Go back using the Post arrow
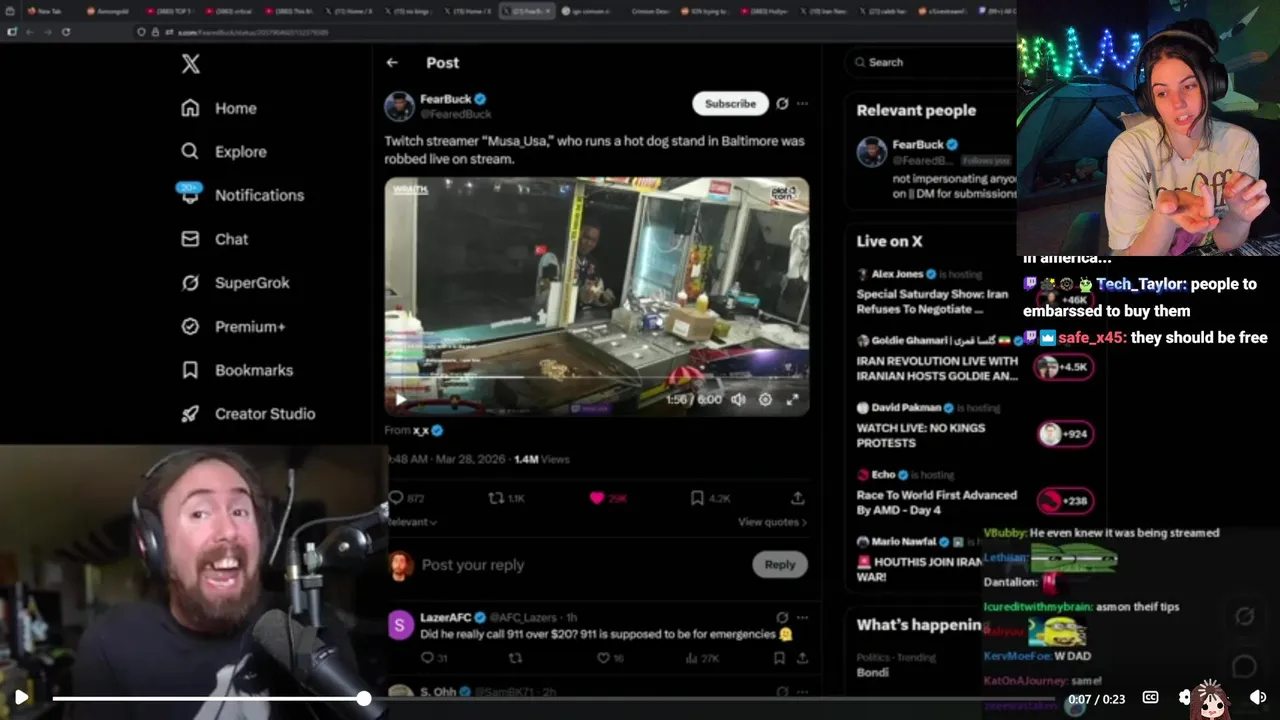1280x720 pixels. pos(392,62)
